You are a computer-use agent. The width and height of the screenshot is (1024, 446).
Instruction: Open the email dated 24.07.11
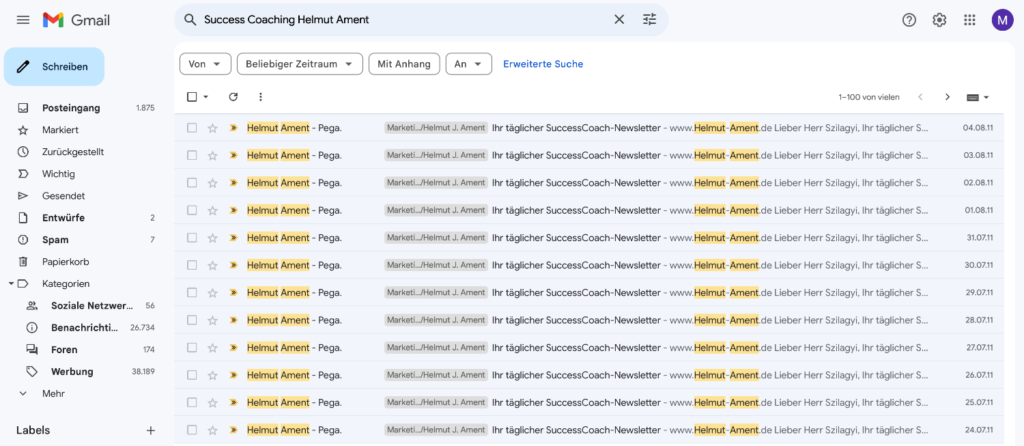pyautogui.click(x=589, y=430)
